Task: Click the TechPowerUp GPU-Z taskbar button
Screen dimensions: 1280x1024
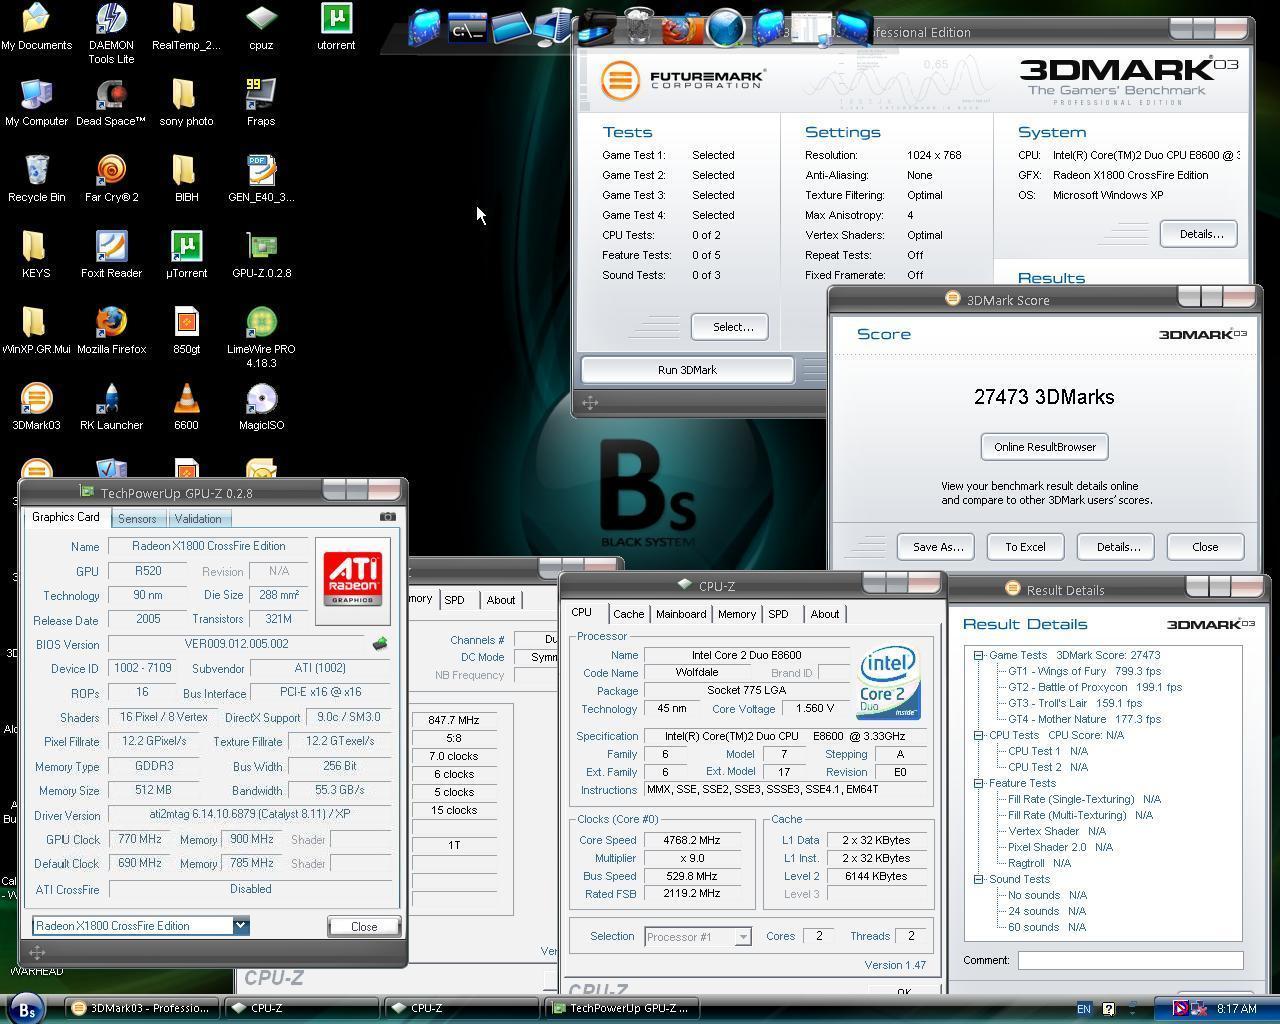Action: point(622,1008)
